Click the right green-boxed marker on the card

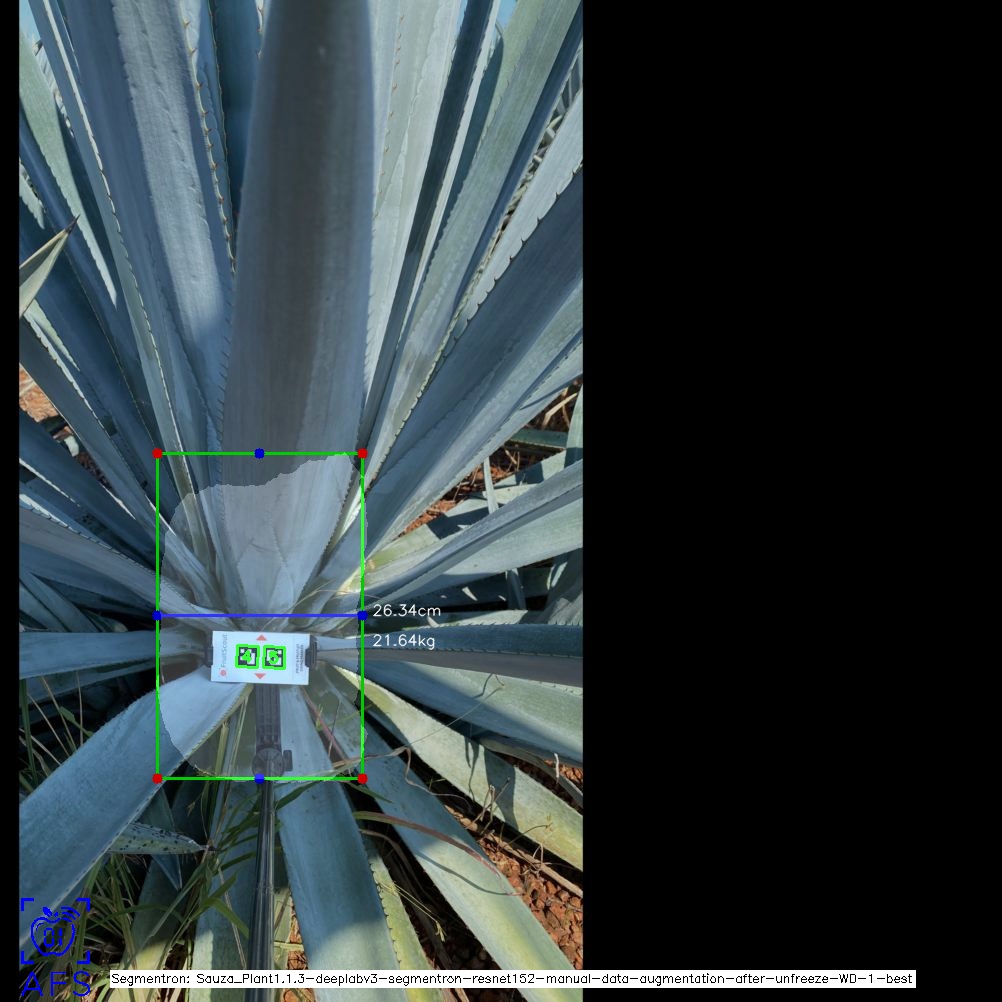pyautogui.click(x=273, y=657)
